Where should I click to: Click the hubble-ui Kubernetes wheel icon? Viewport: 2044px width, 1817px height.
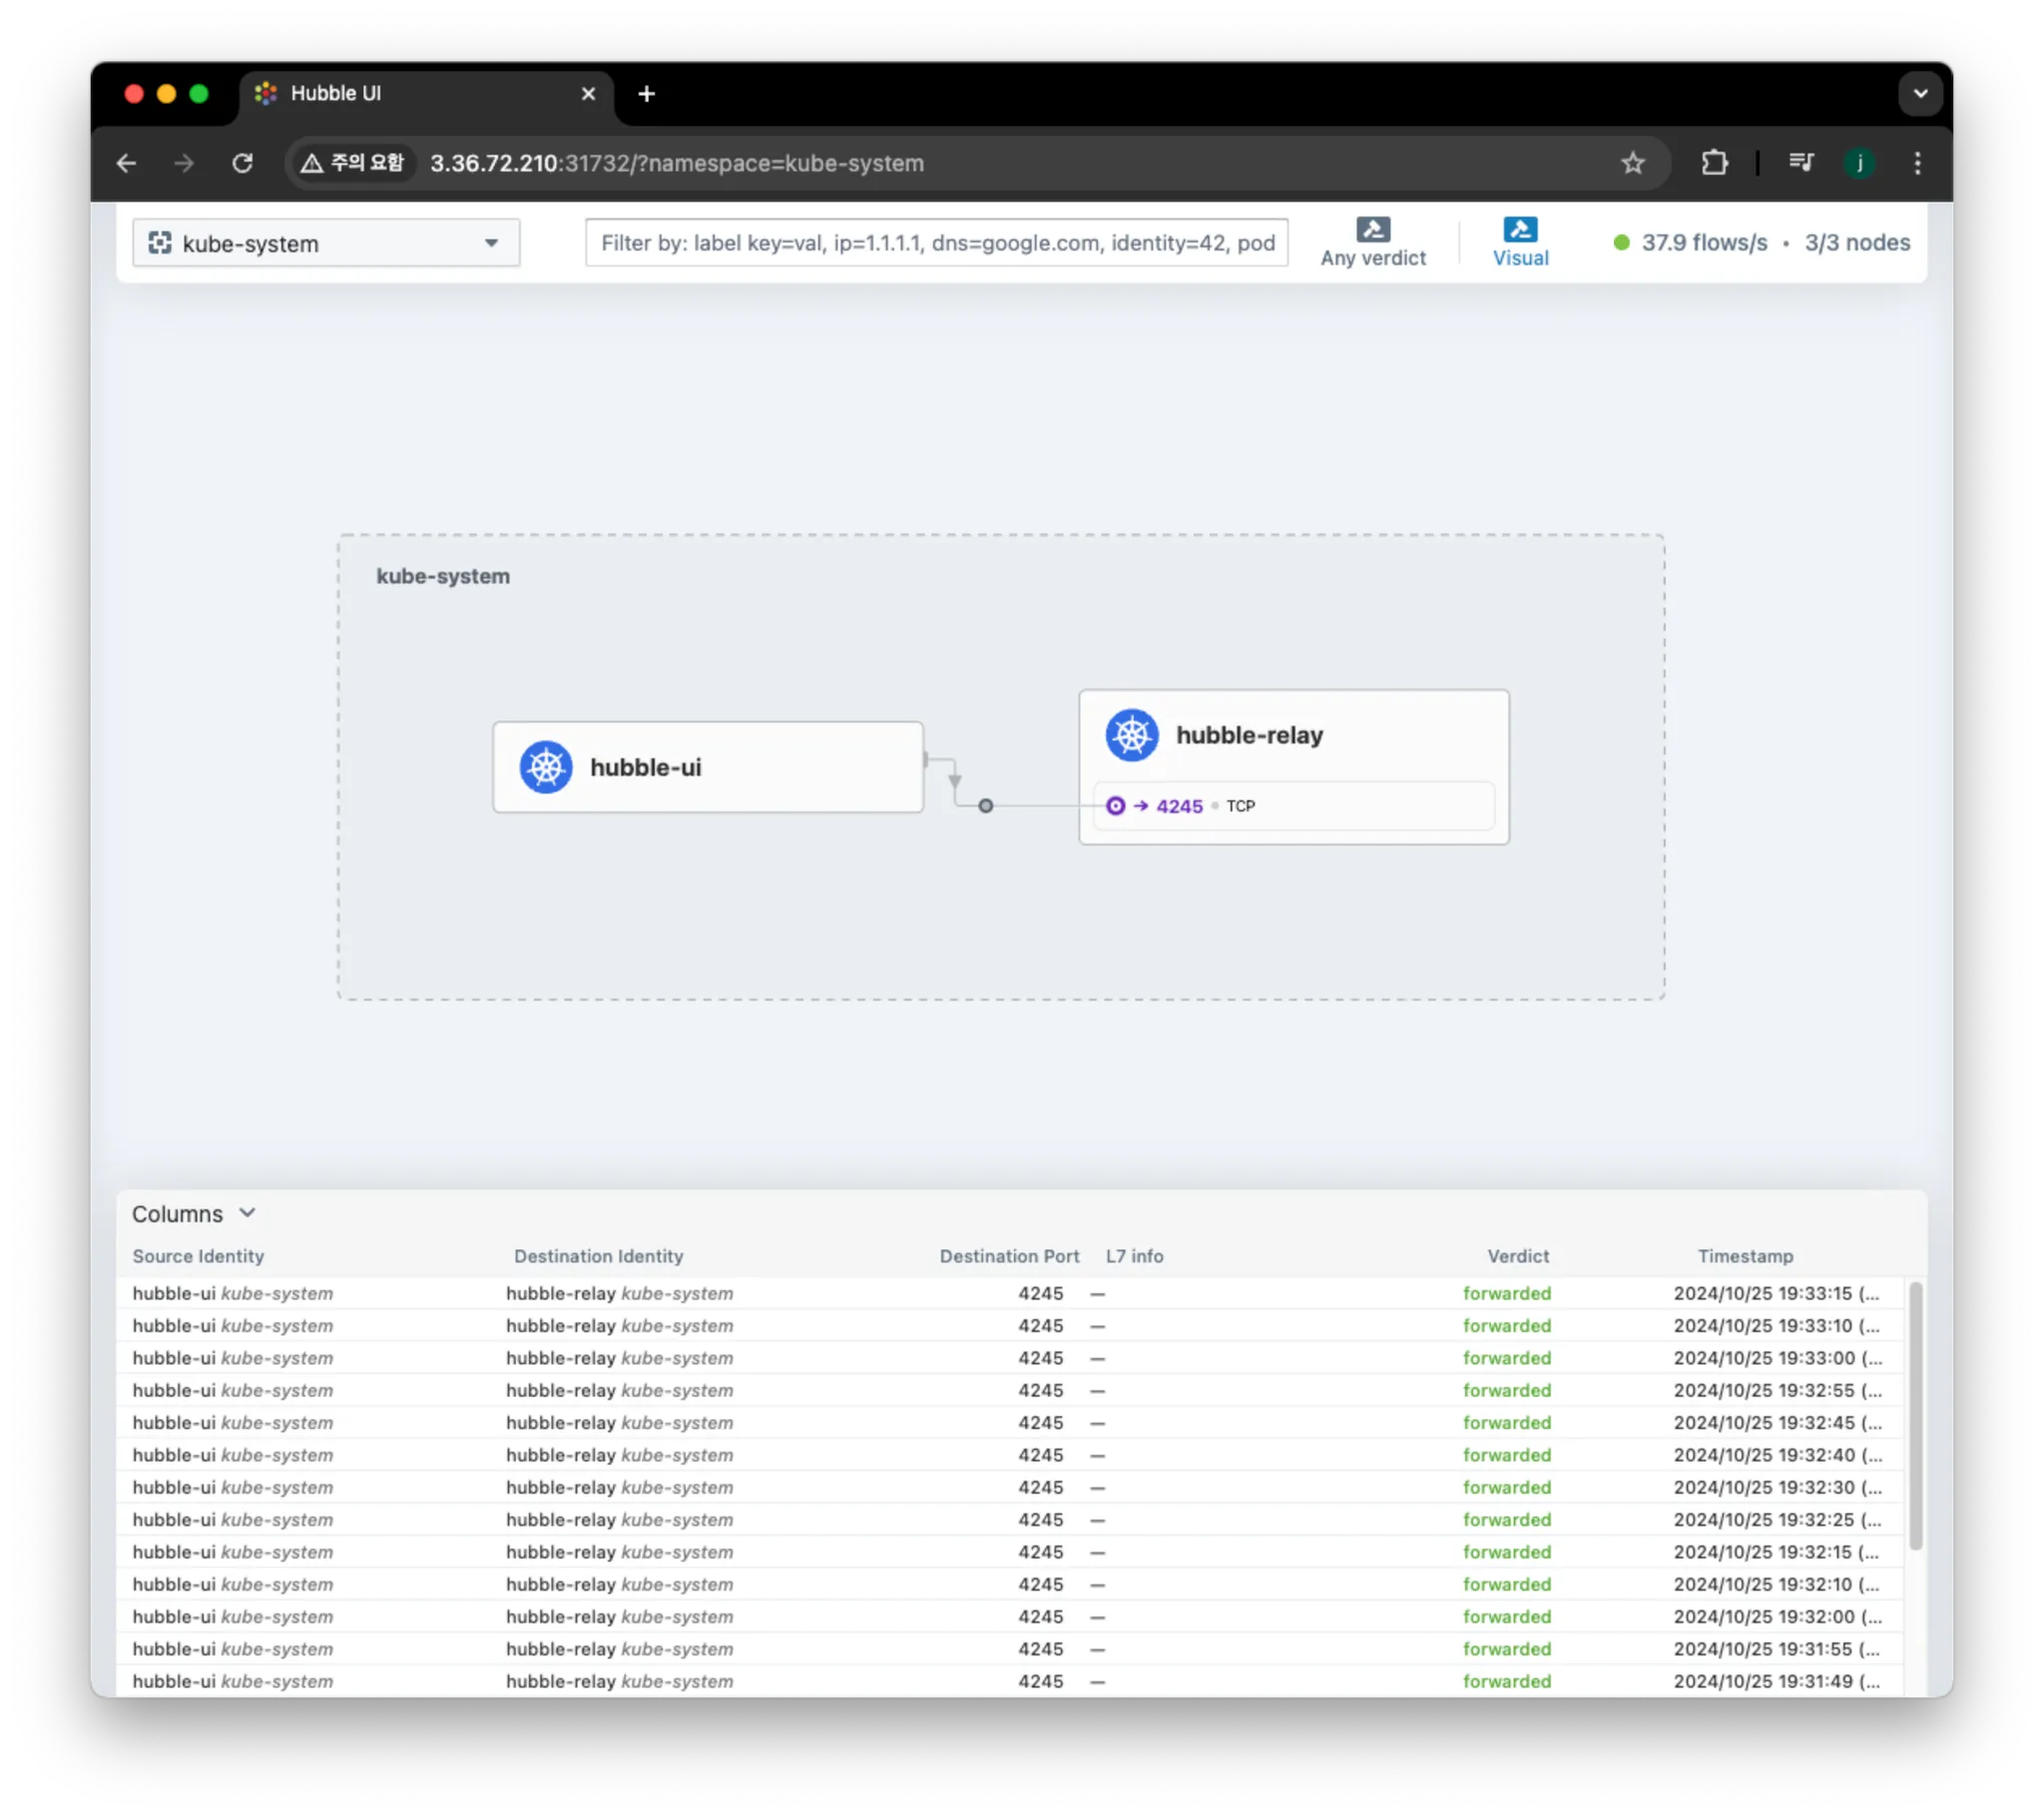click(546, 767)
